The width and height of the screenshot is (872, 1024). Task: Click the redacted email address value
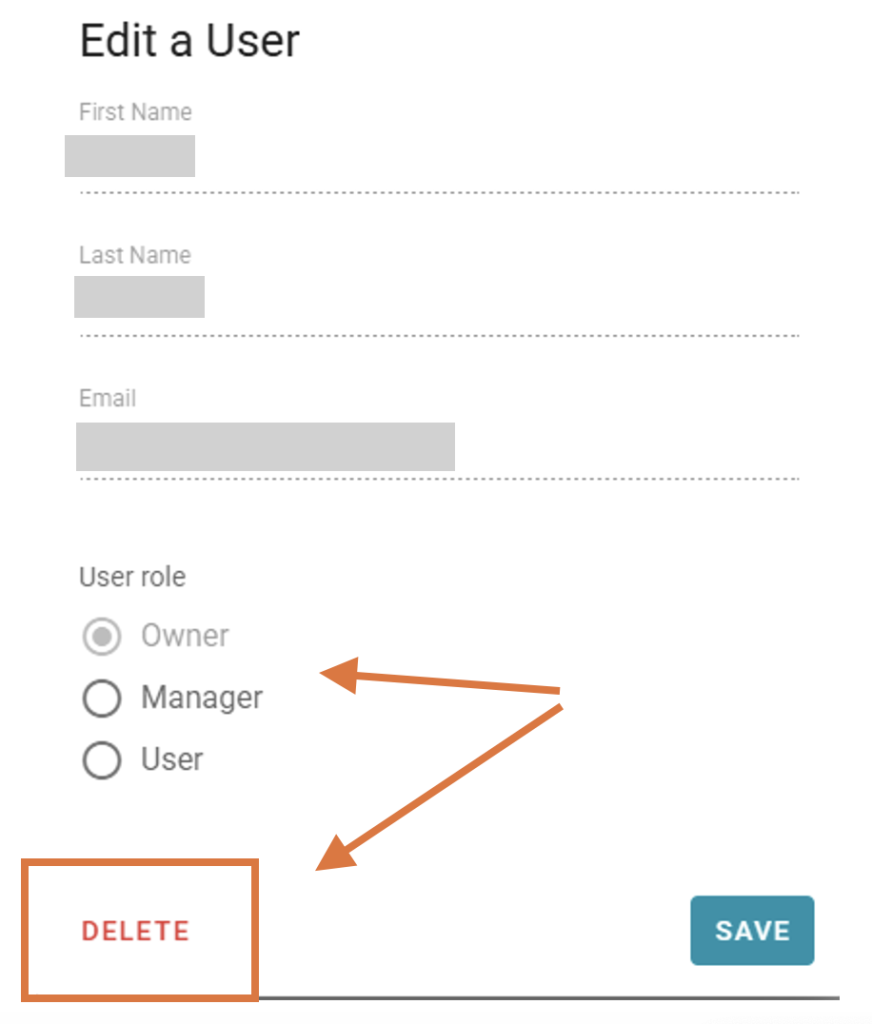tap(265, 446)
